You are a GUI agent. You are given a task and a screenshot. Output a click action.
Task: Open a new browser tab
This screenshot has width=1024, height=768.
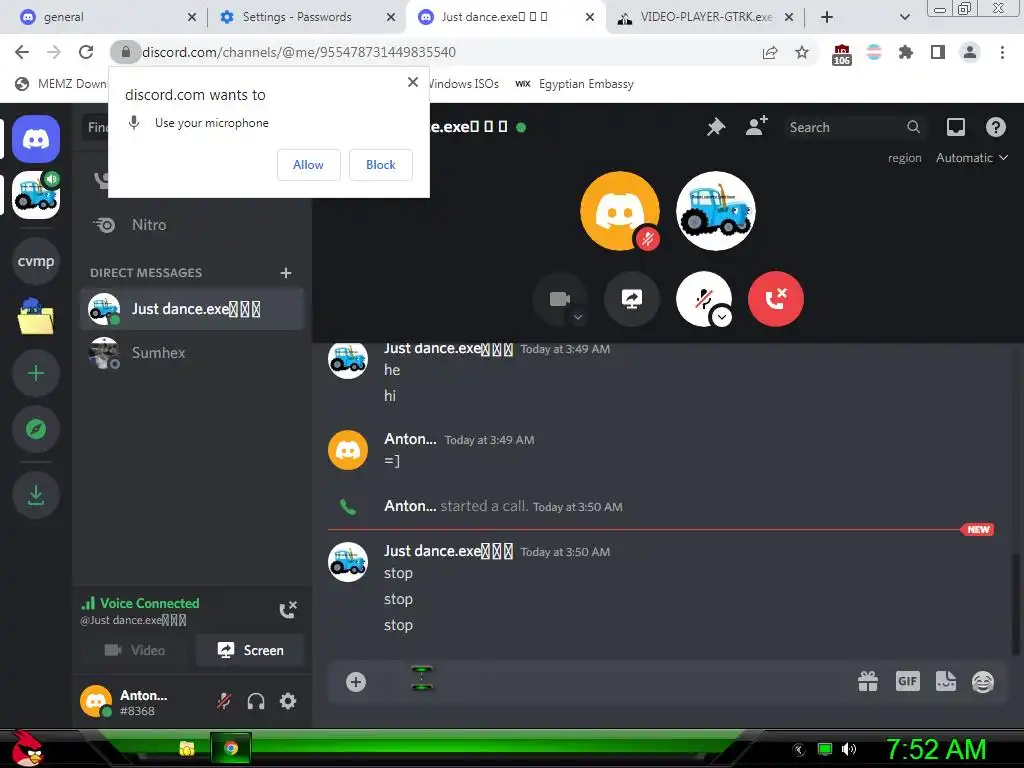(827, 17)
